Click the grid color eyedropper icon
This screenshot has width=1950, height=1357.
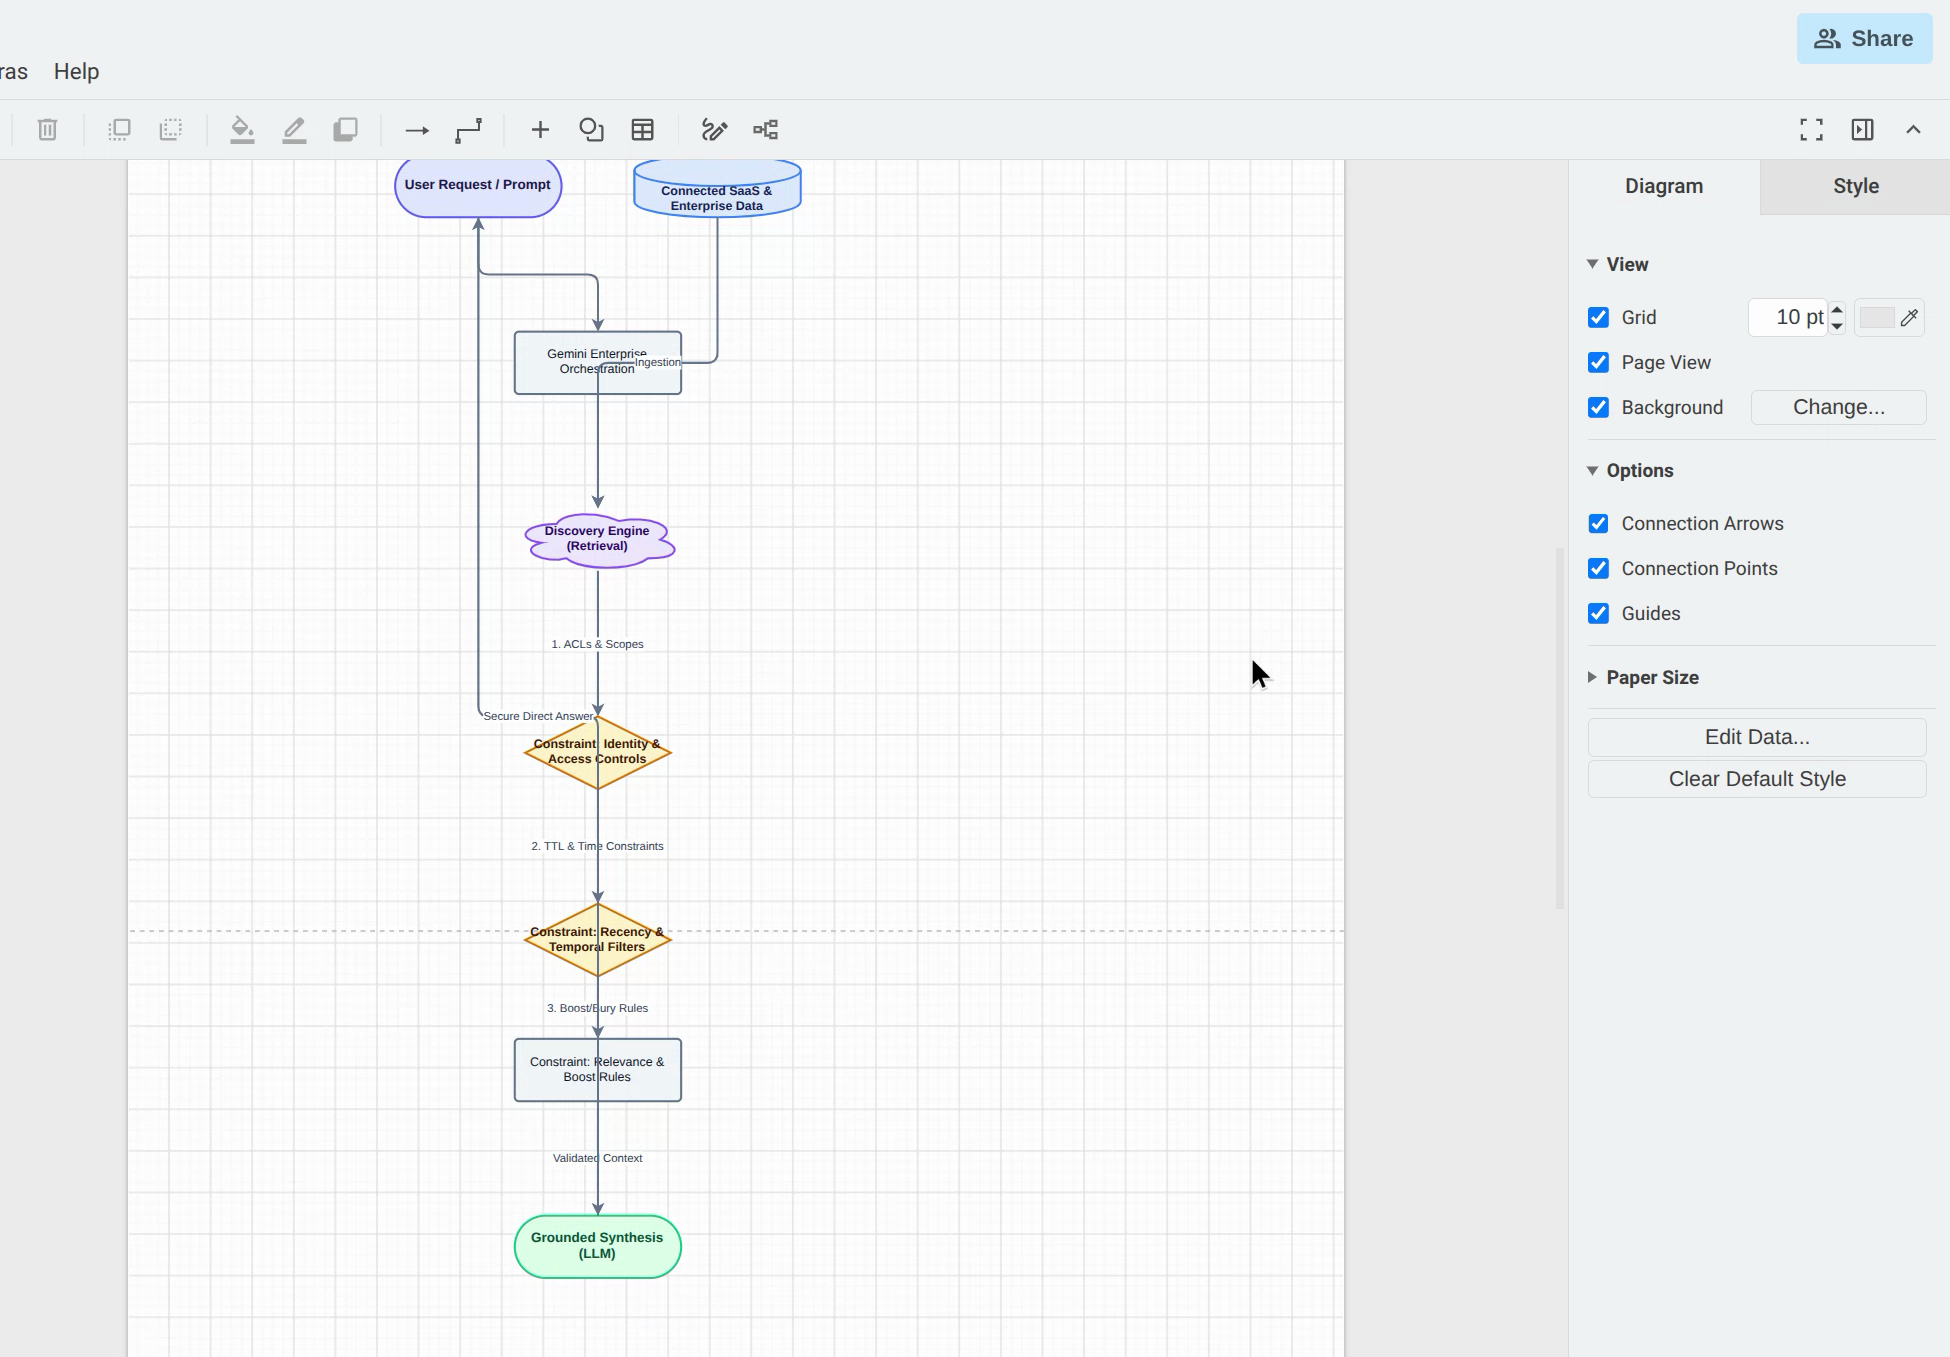point(1909,318)
